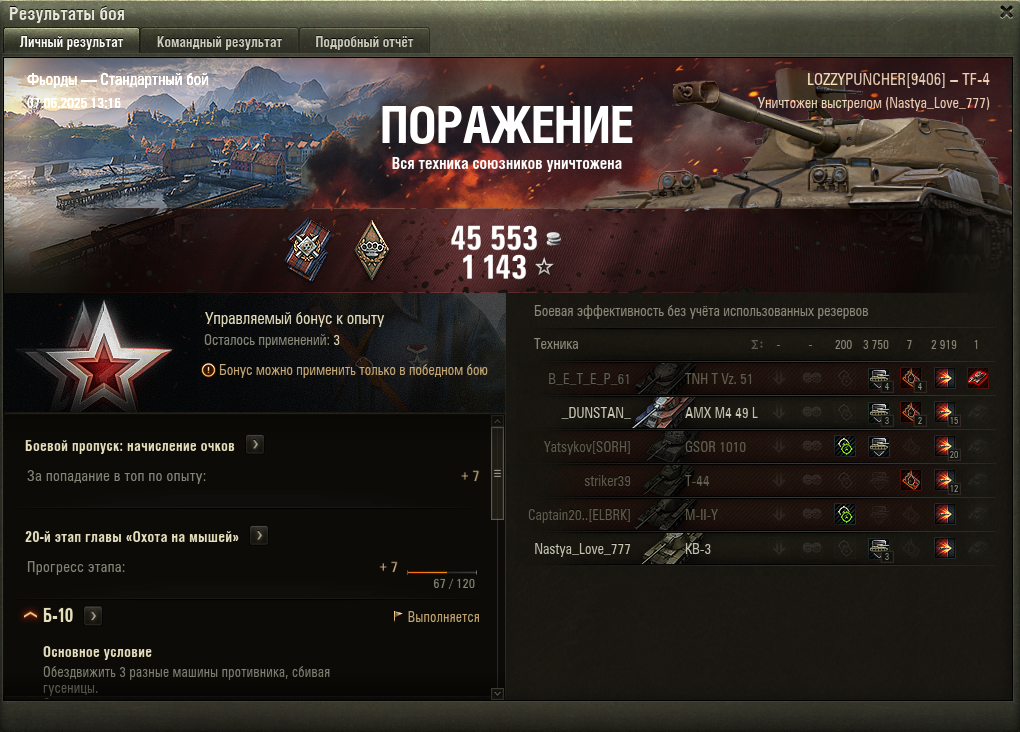Open the Командный результат tab
1020x732 pixels.
click(219, 42)
